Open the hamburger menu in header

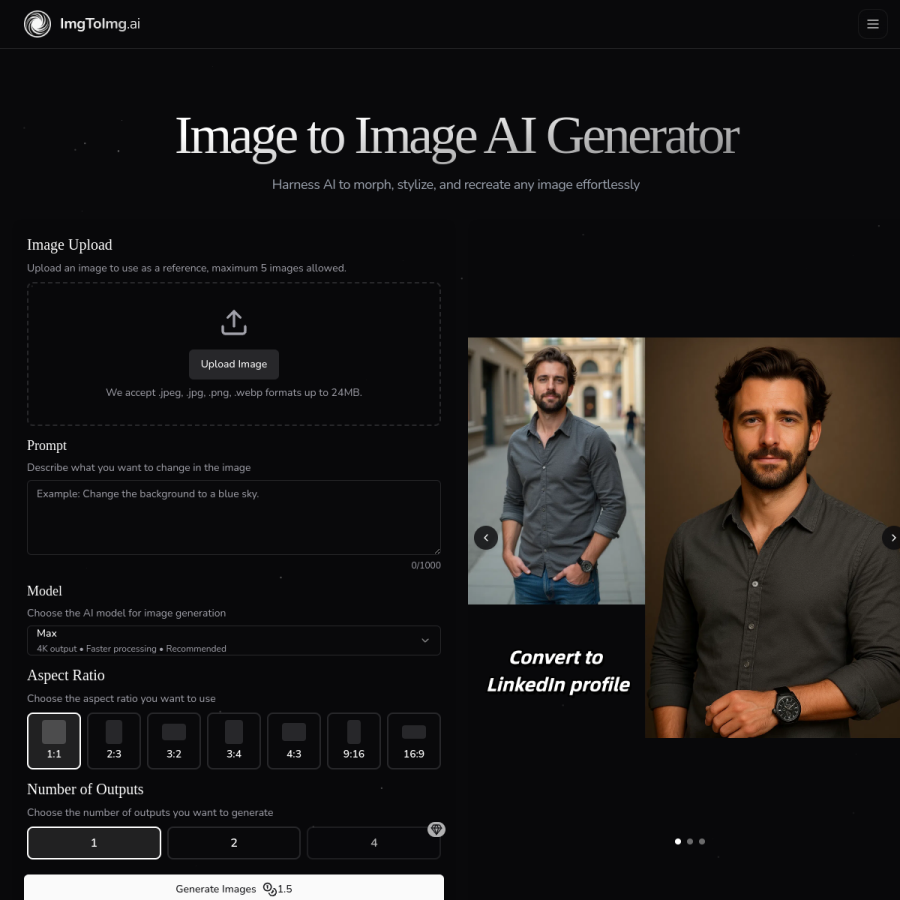(872, 24)
